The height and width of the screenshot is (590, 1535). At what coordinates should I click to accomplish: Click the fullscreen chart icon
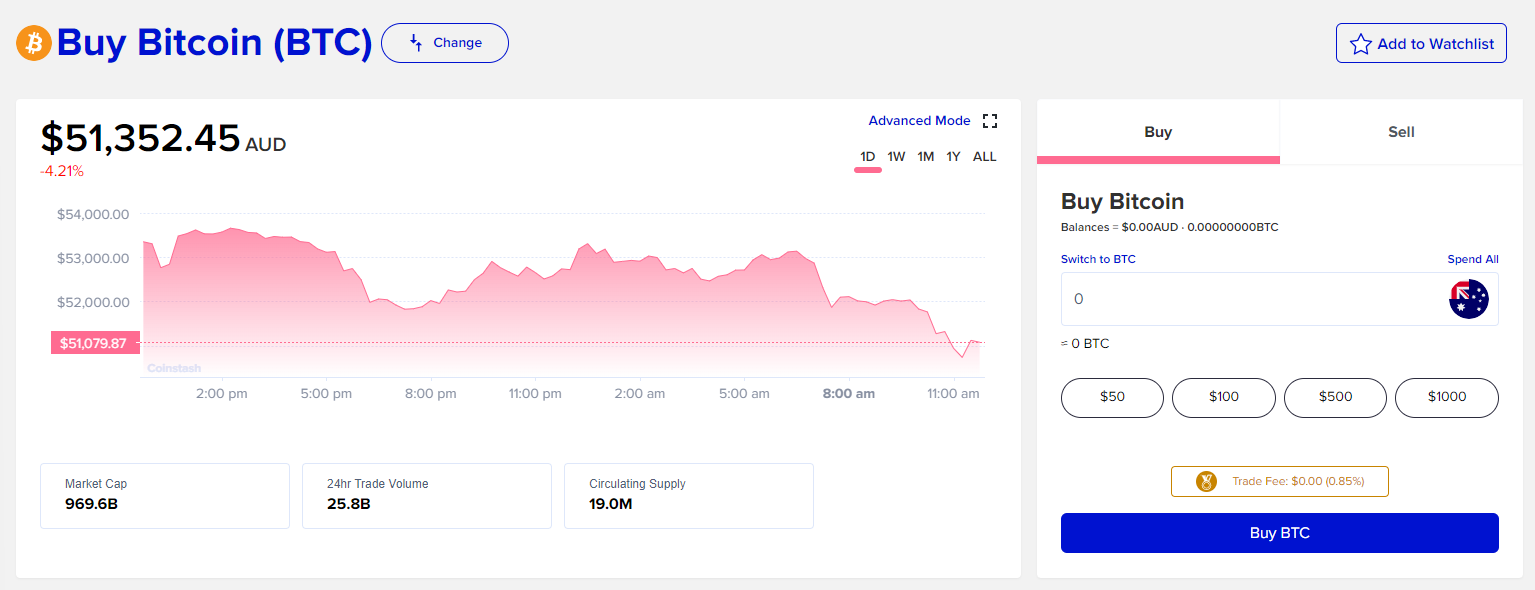pos(990,121)
